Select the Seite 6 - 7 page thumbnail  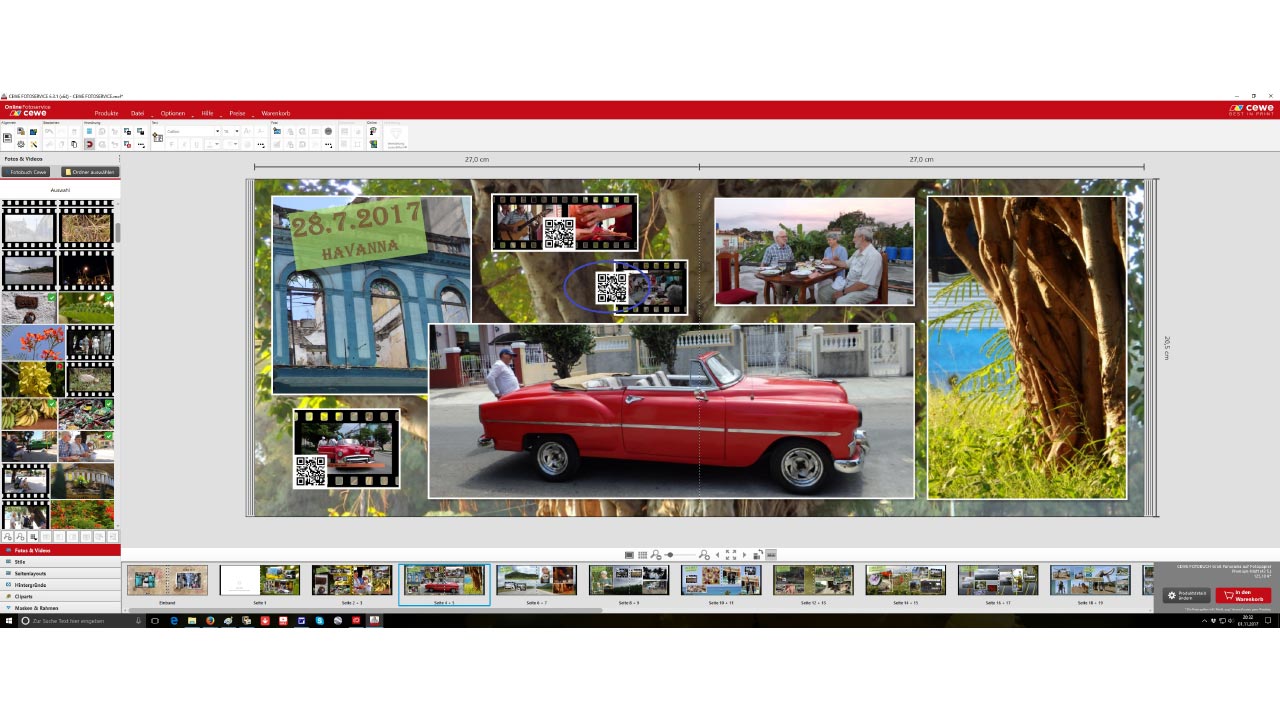(536, 581)
